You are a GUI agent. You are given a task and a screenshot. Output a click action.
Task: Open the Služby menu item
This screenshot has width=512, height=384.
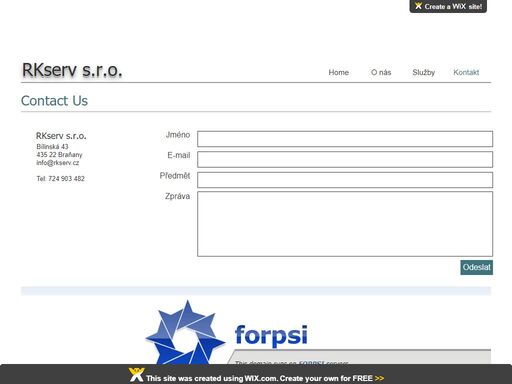(424, 72)
